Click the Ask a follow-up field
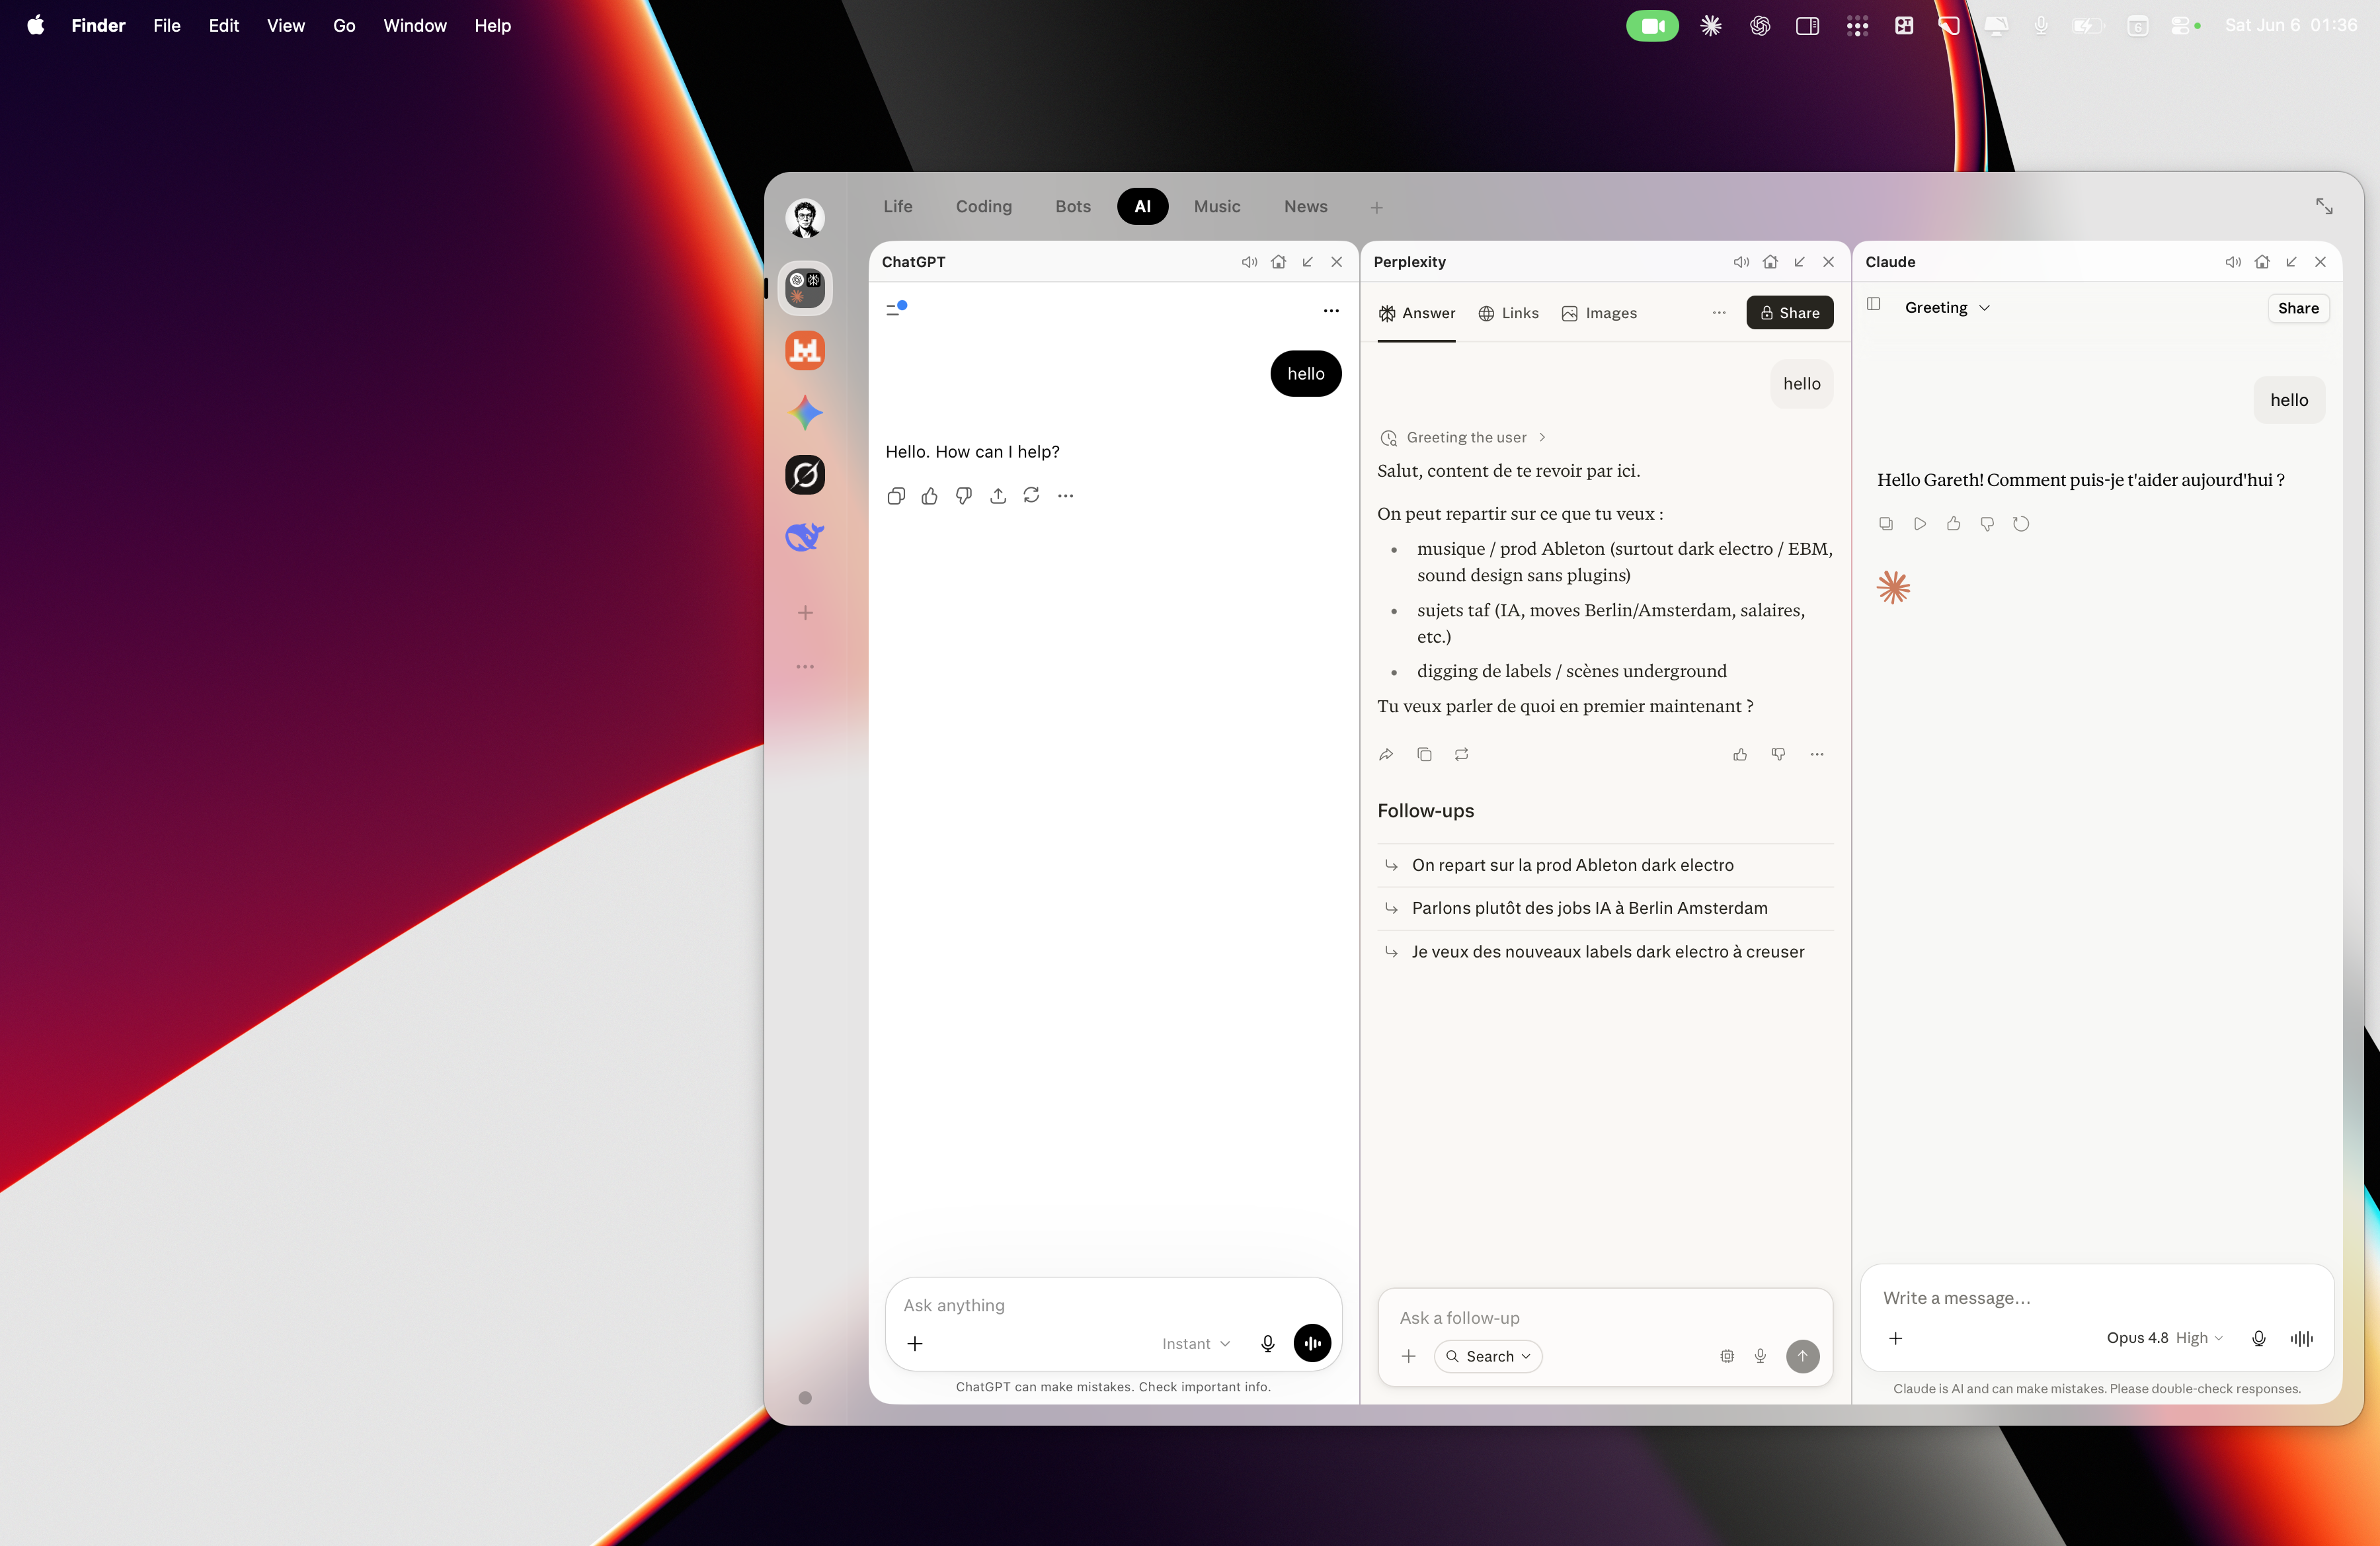Image resolution: width=2380 pixels, height=1546 pixels. point(1605,1317)
